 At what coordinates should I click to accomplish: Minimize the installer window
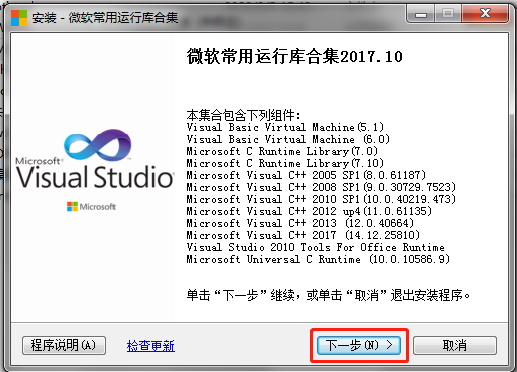(421, 14)
